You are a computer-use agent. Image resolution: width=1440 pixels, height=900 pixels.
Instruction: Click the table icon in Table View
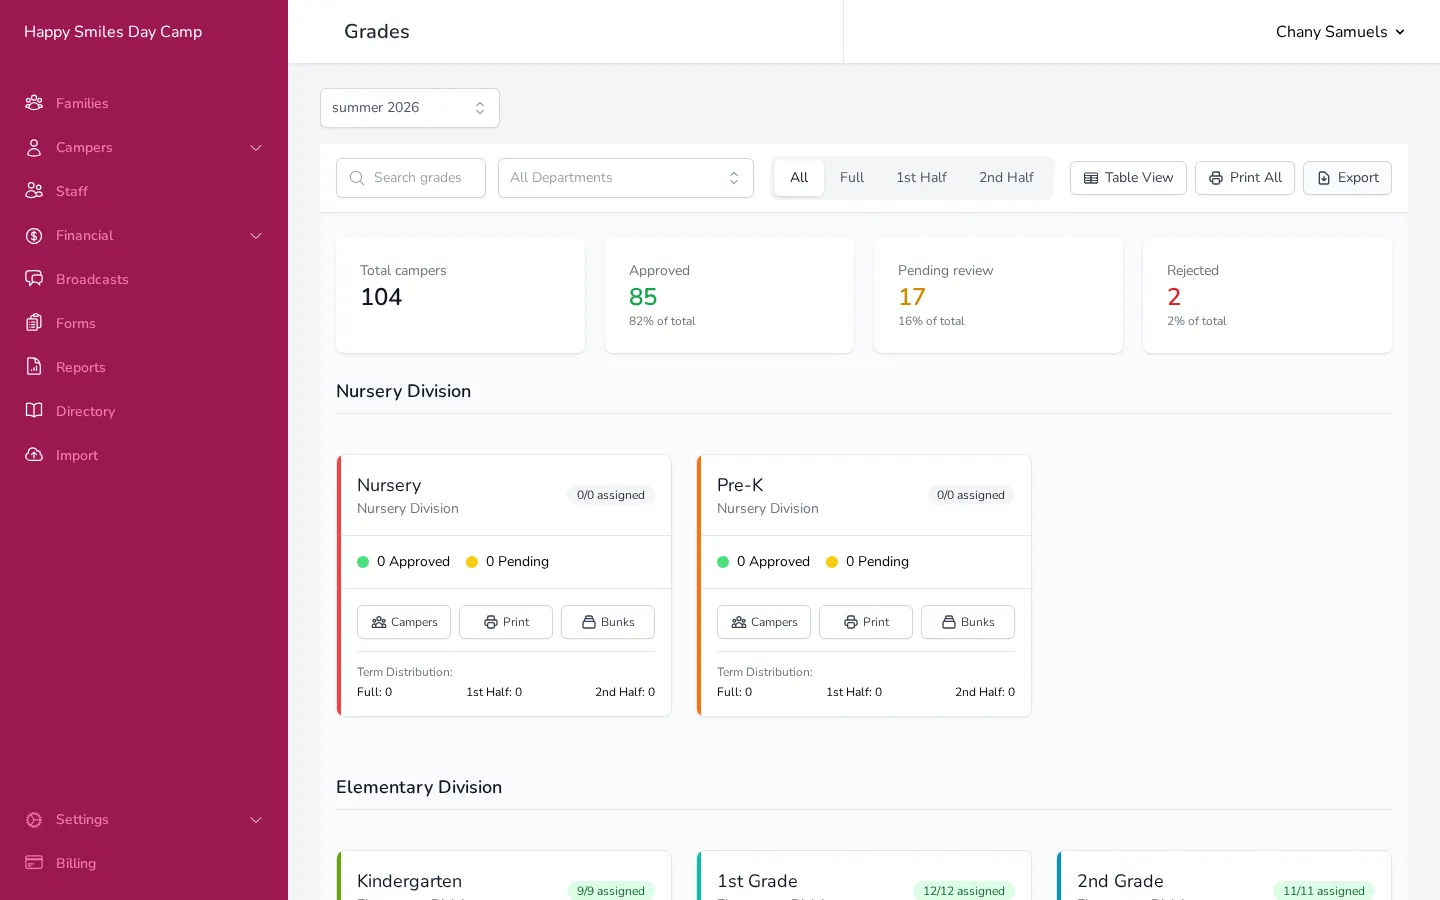1091,178
